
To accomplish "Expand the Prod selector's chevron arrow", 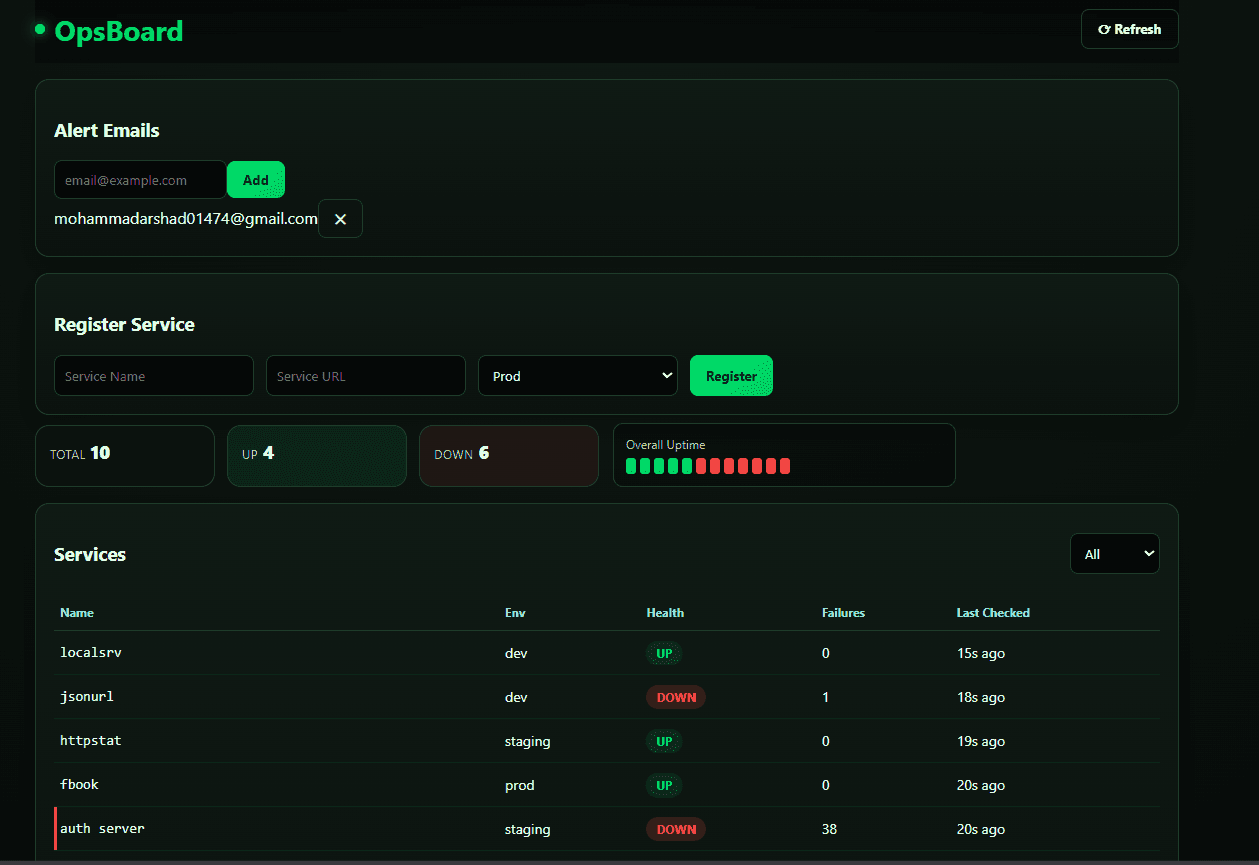I will click(x=666, y=375).
